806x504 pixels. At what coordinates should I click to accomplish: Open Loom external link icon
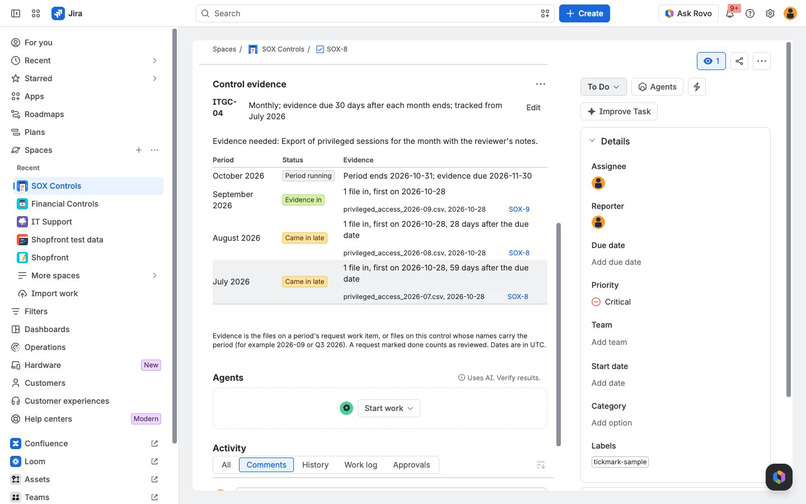(x=154, y=461)
